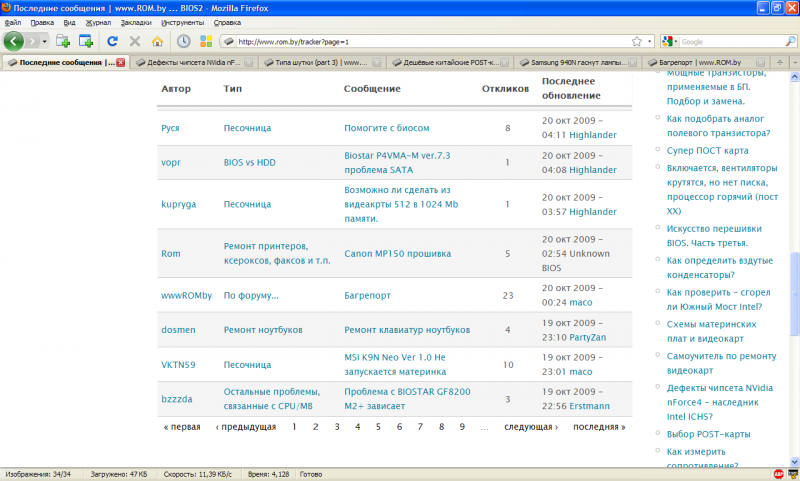Open the Highlander link in Руся row

(593, 135)
